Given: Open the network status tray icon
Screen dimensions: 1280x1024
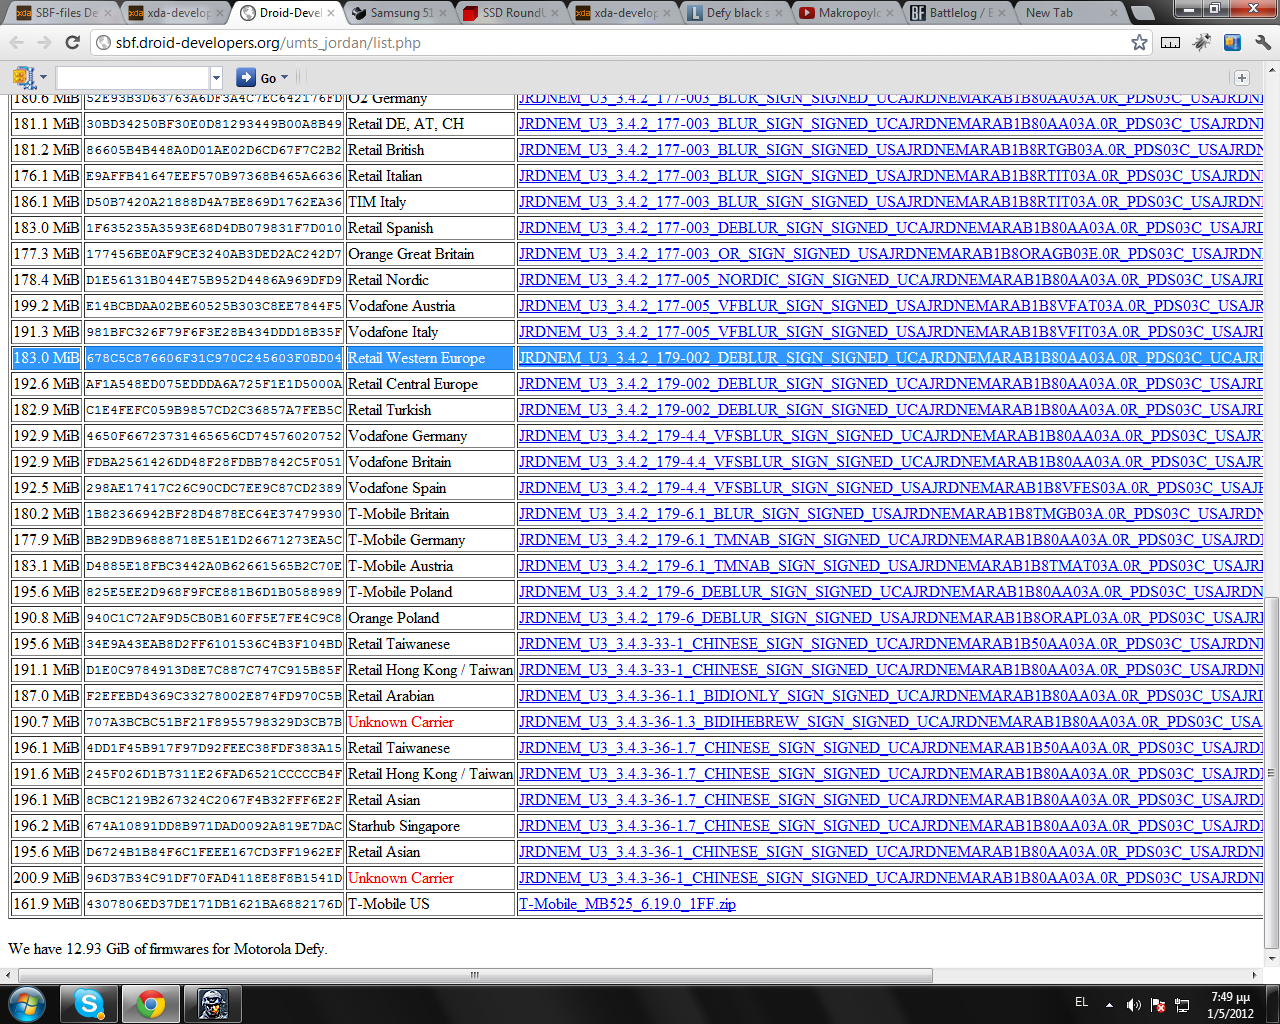Looking at the screenshot, I should [x=1182, y=1004].
